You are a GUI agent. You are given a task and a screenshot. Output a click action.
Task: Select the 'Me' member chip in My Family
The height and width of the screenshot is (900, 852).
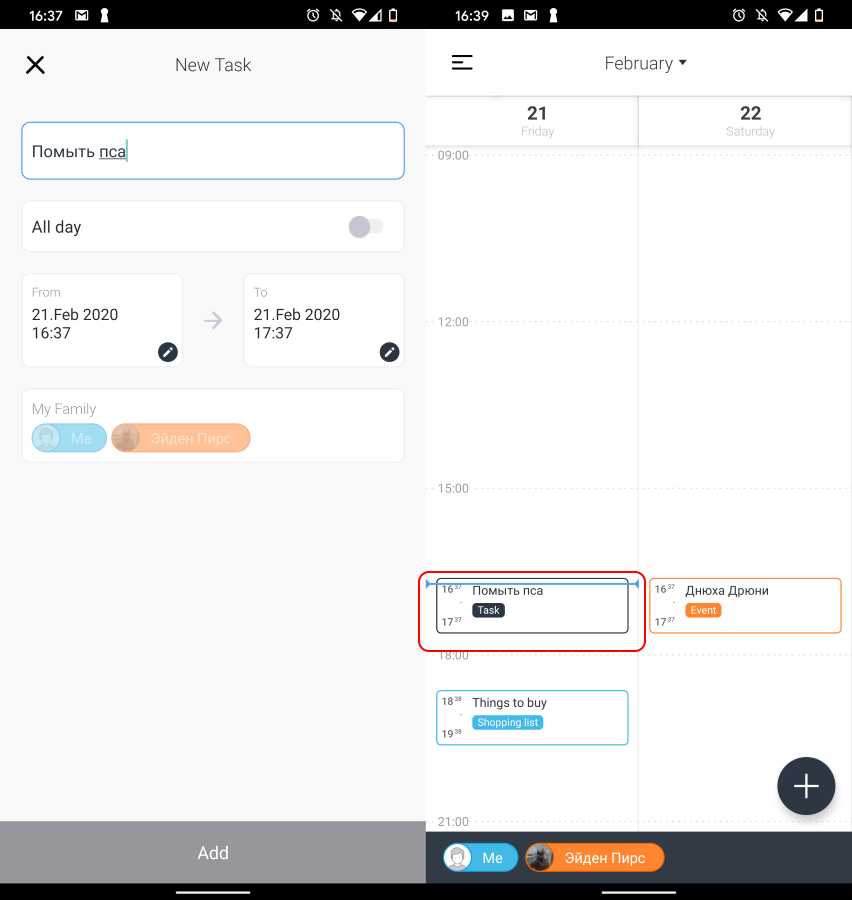coord(69,438)
